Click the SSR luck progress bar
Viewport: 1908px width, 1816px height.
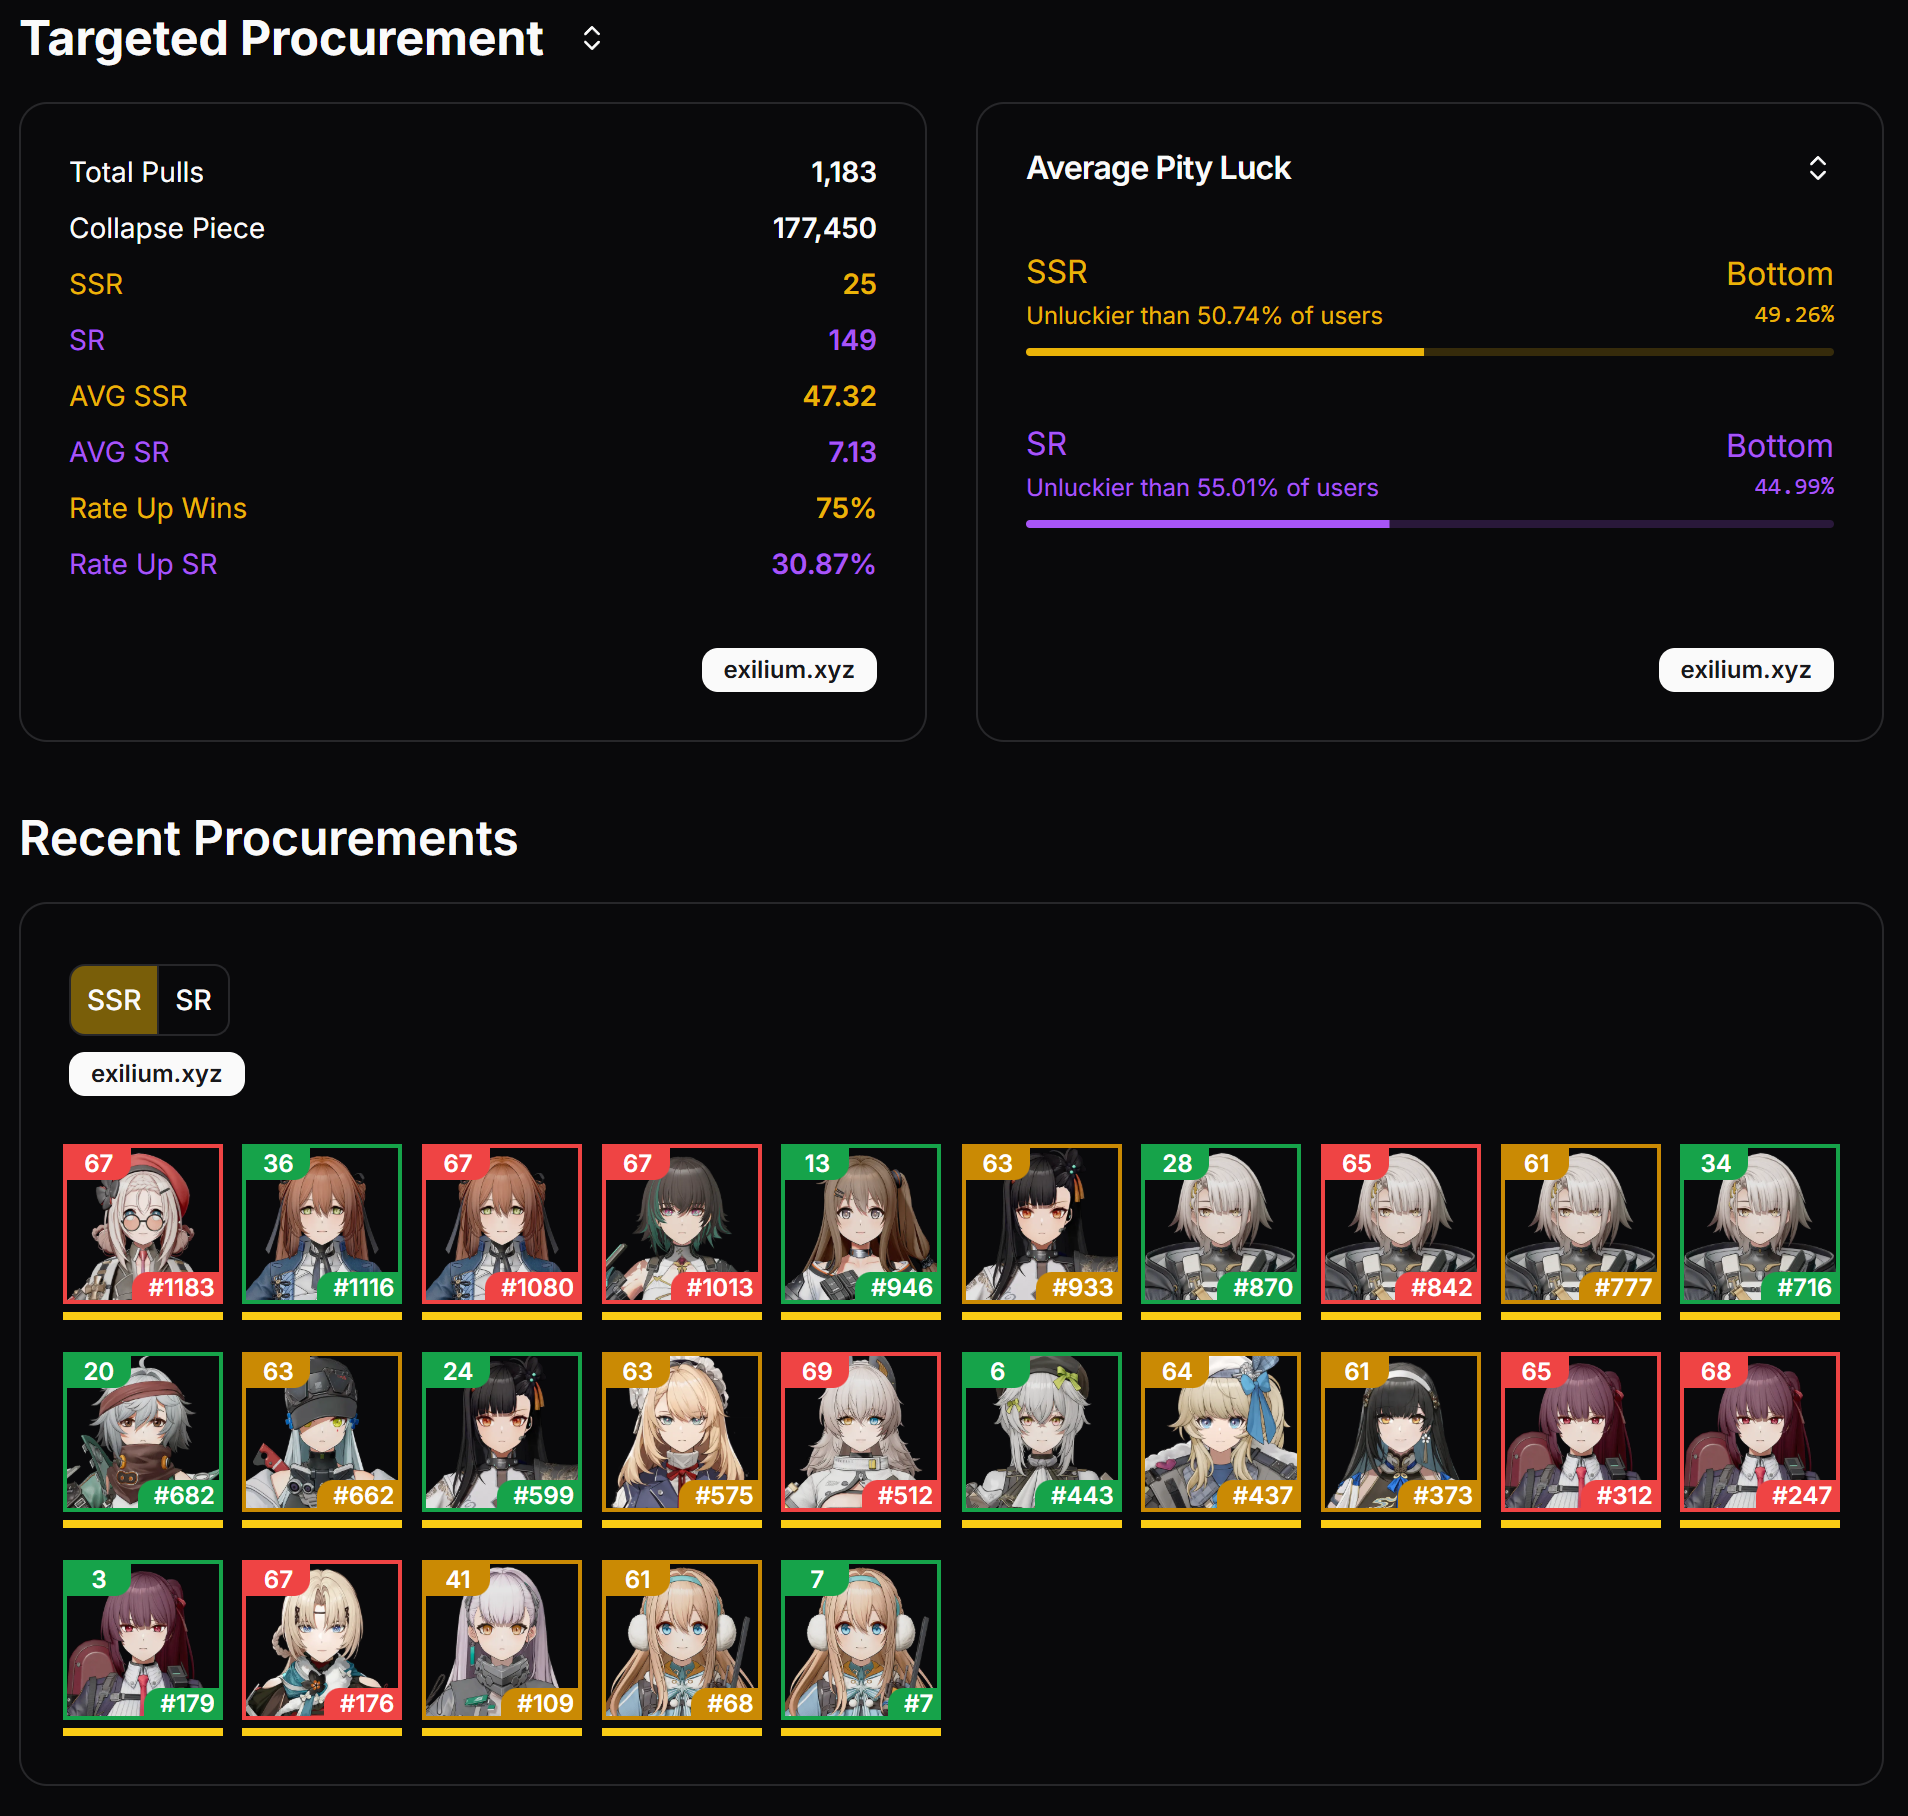(1430, 352)
